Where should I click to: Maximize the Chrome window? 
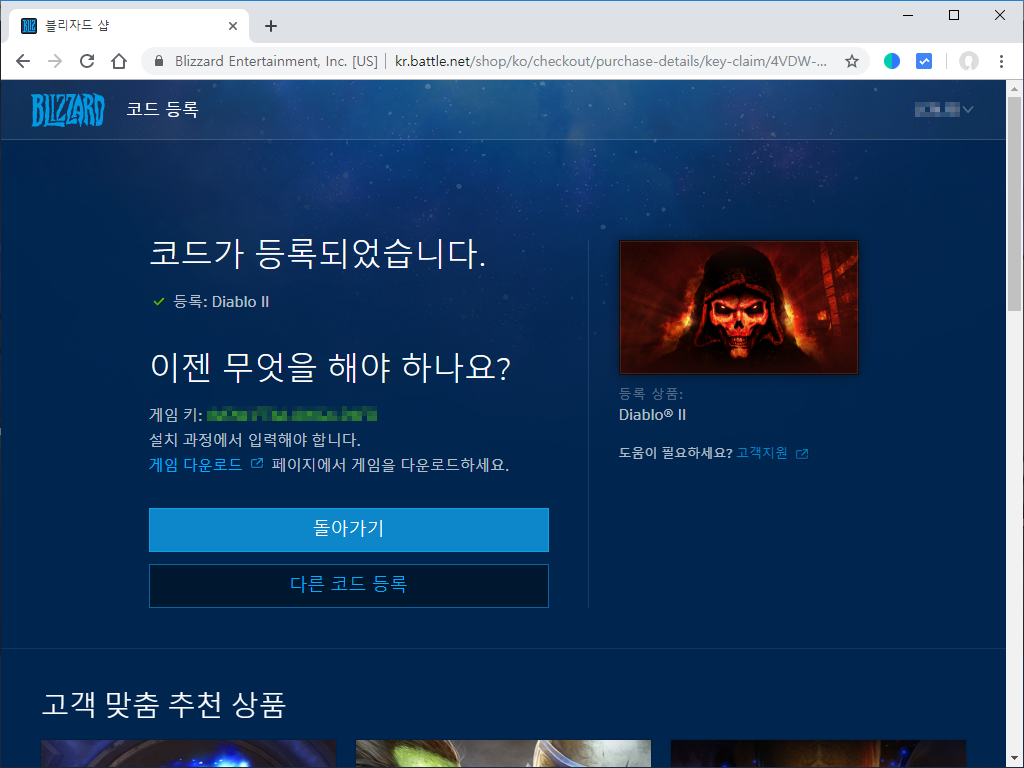pos(954,15)
